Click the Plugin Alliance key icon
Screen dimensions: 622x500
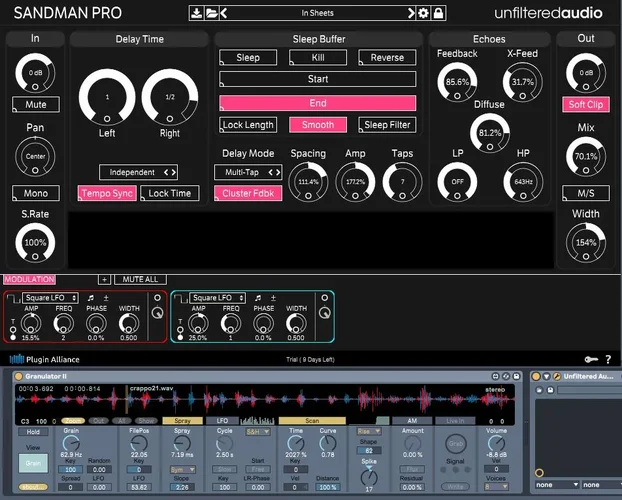pos(591,359)
